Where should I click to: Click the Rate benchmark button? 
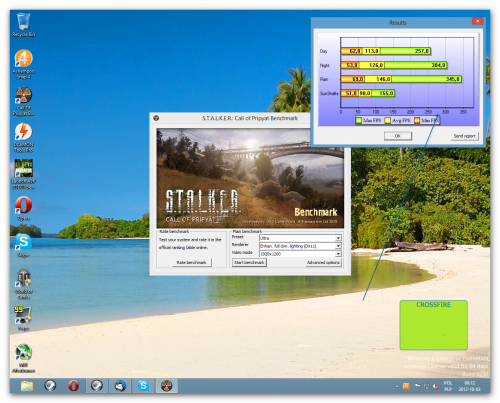click(x=191, y=263)
